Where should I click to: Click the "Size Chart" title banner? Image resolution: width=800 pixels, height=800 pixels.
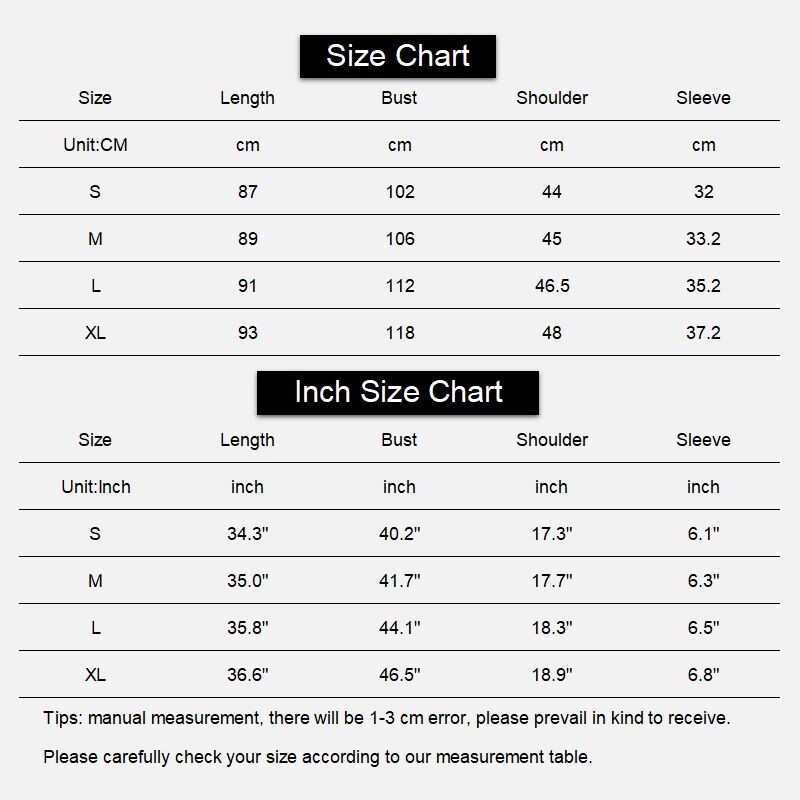398,56
